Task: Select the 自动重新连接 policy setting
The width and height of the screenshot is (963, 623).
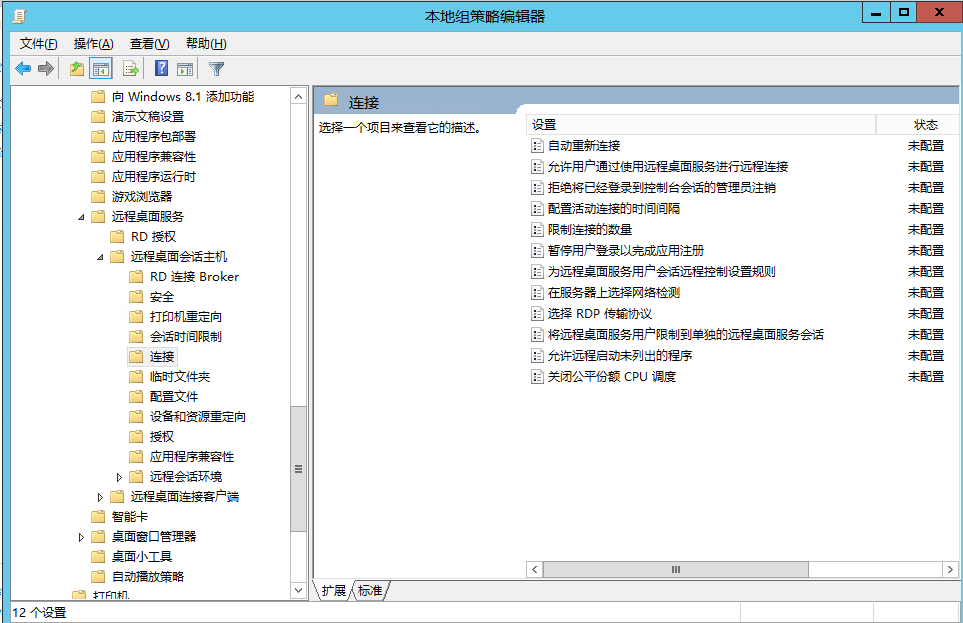Action: tap(584, 146)
